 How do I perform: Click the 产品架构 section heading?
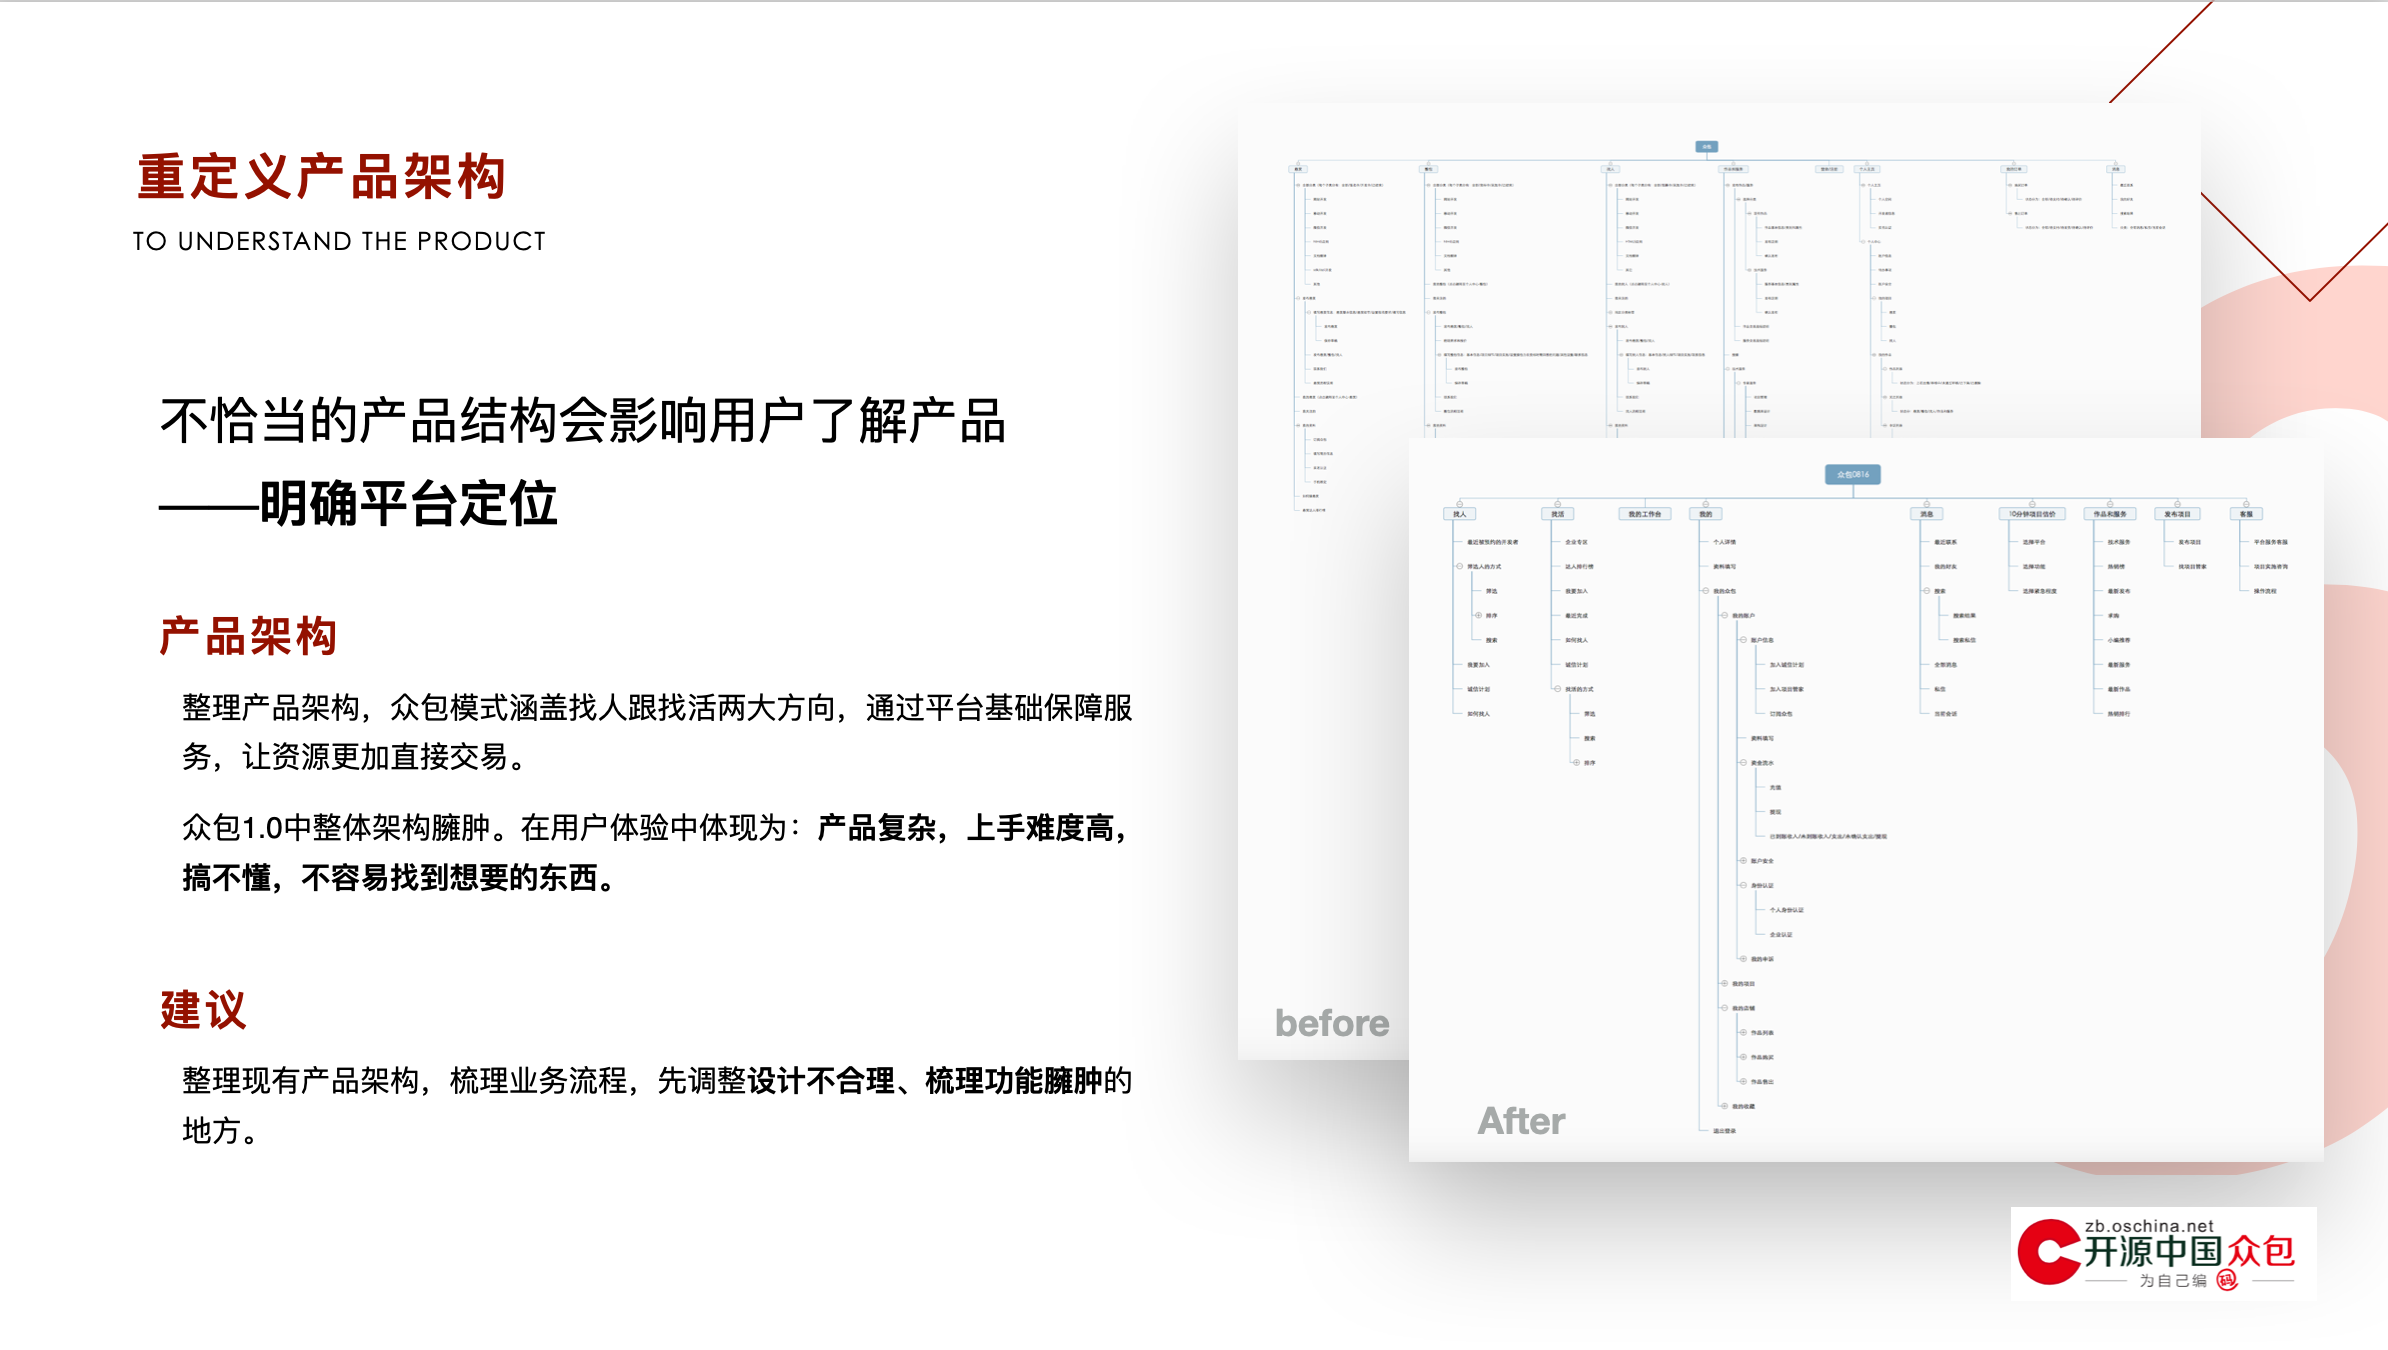[x=248, y=636]
